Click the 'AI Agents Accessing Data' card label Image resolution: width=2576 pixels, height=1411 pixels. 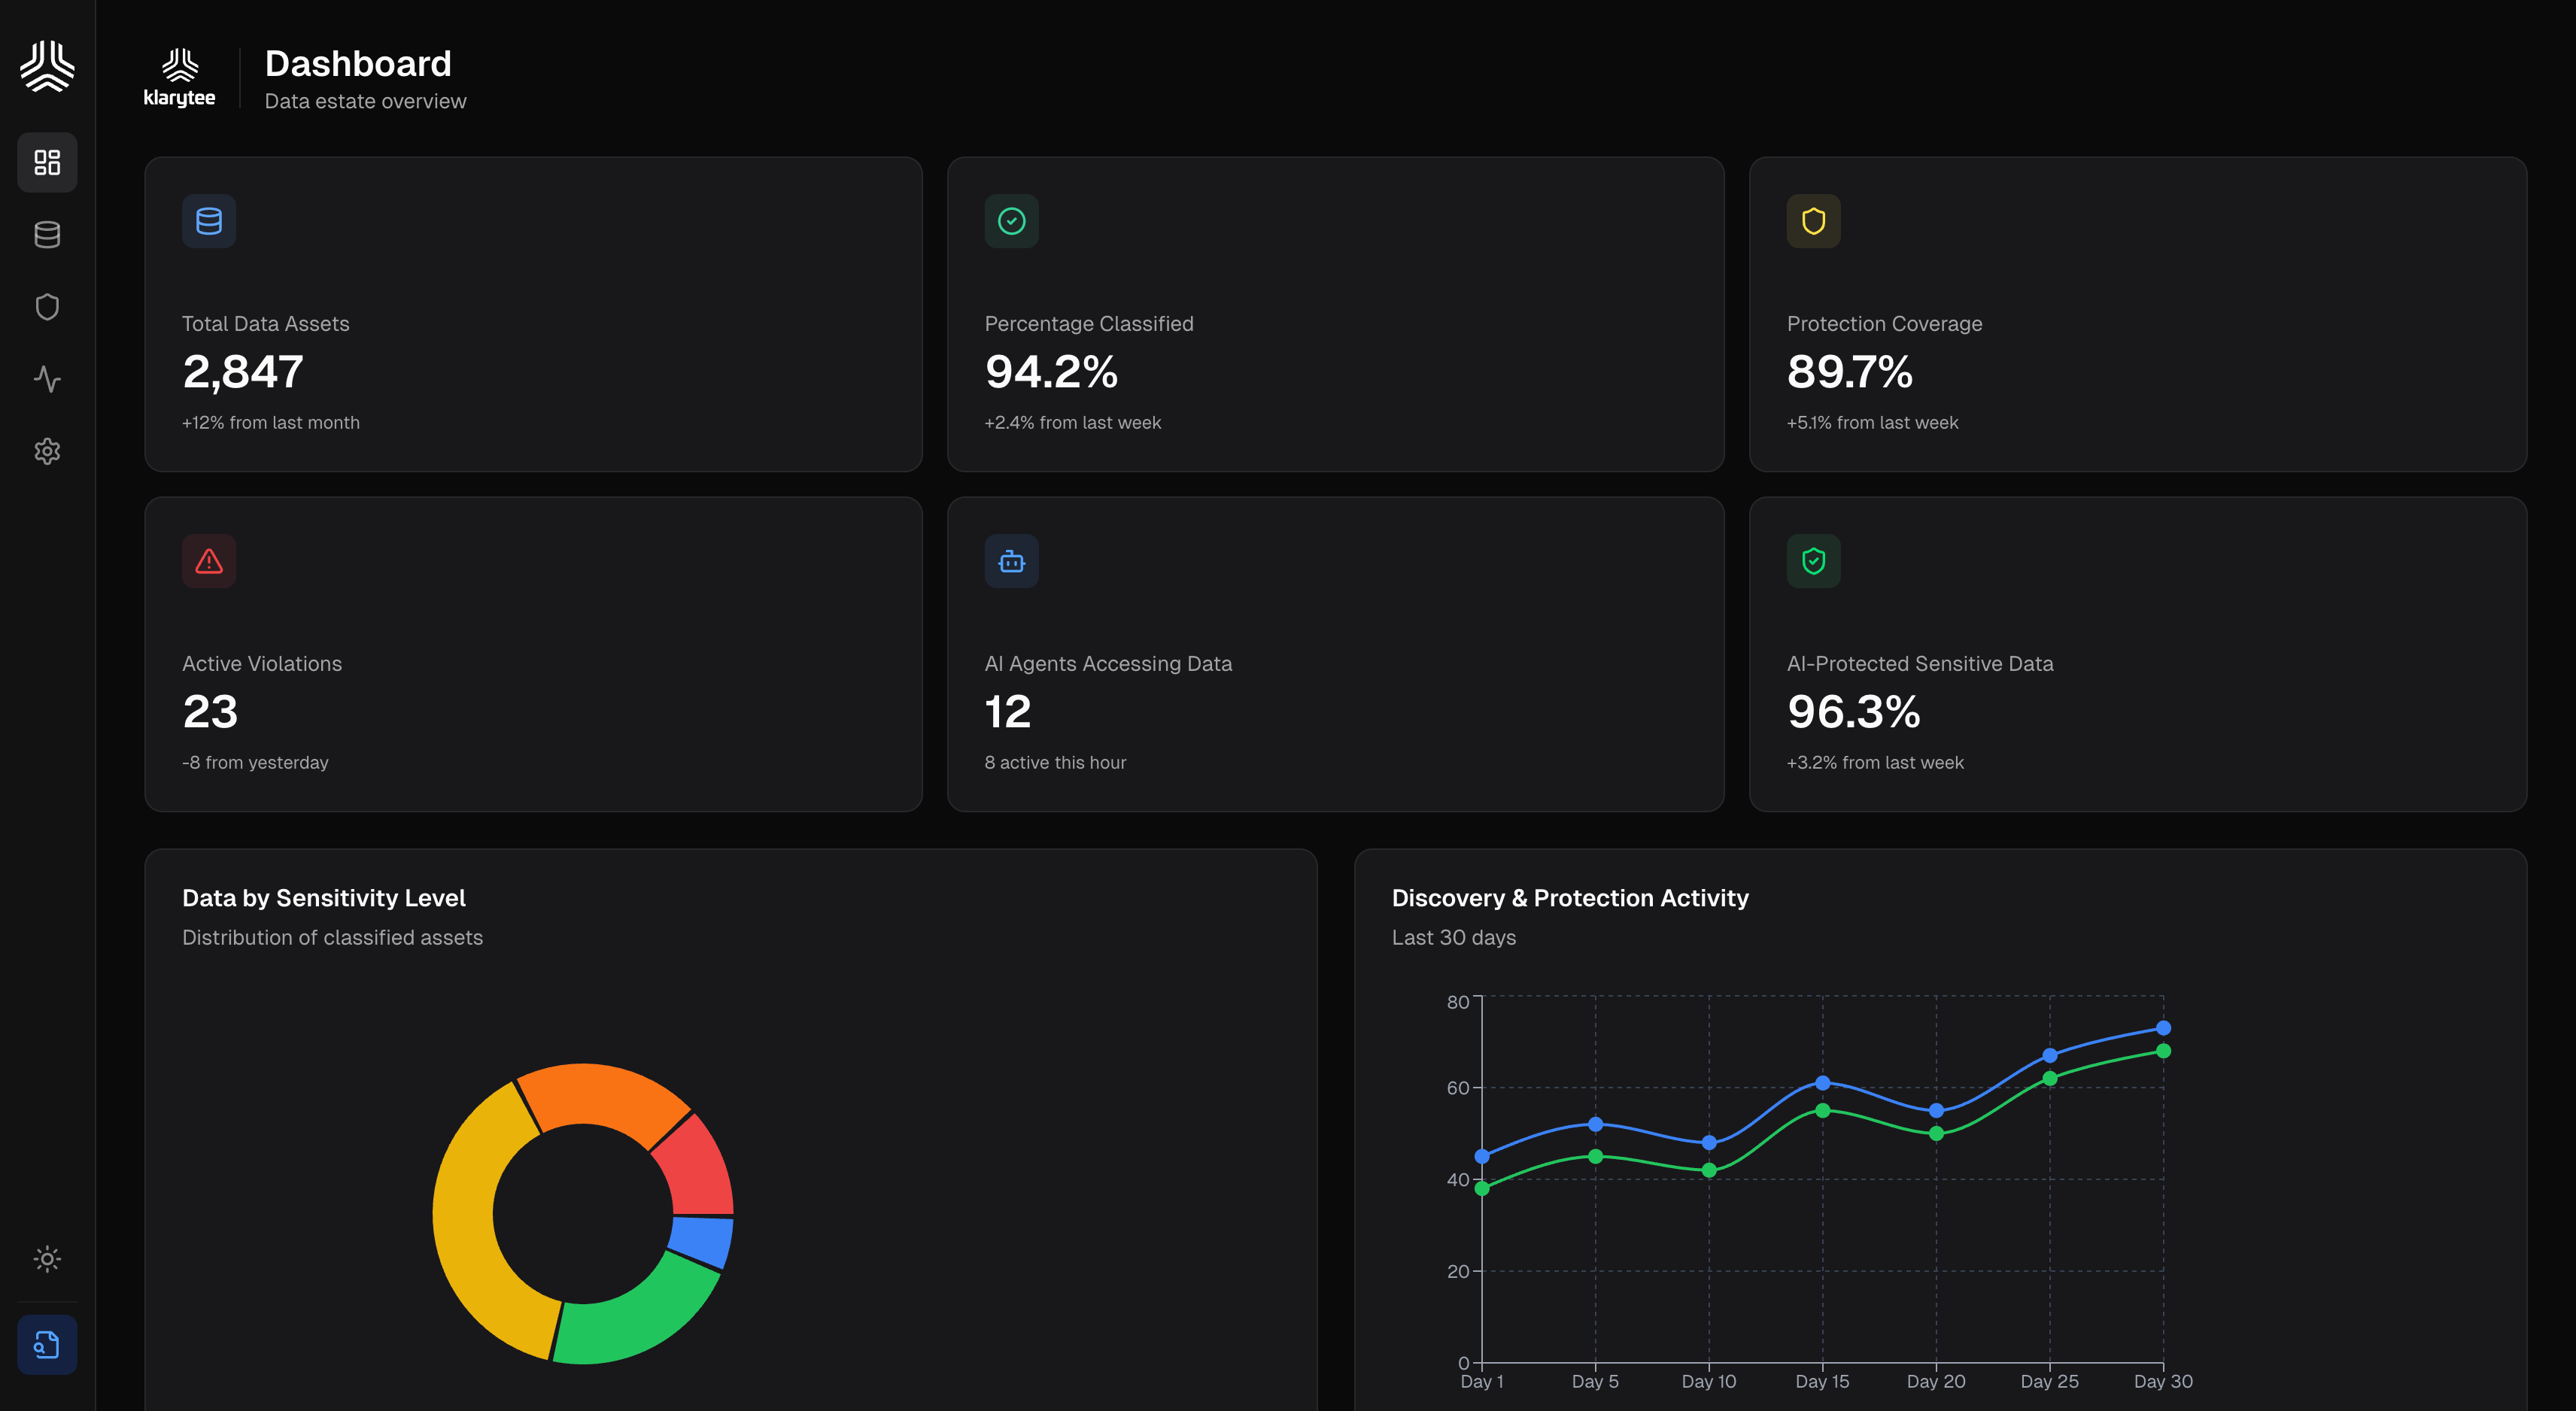[1108, 664]
